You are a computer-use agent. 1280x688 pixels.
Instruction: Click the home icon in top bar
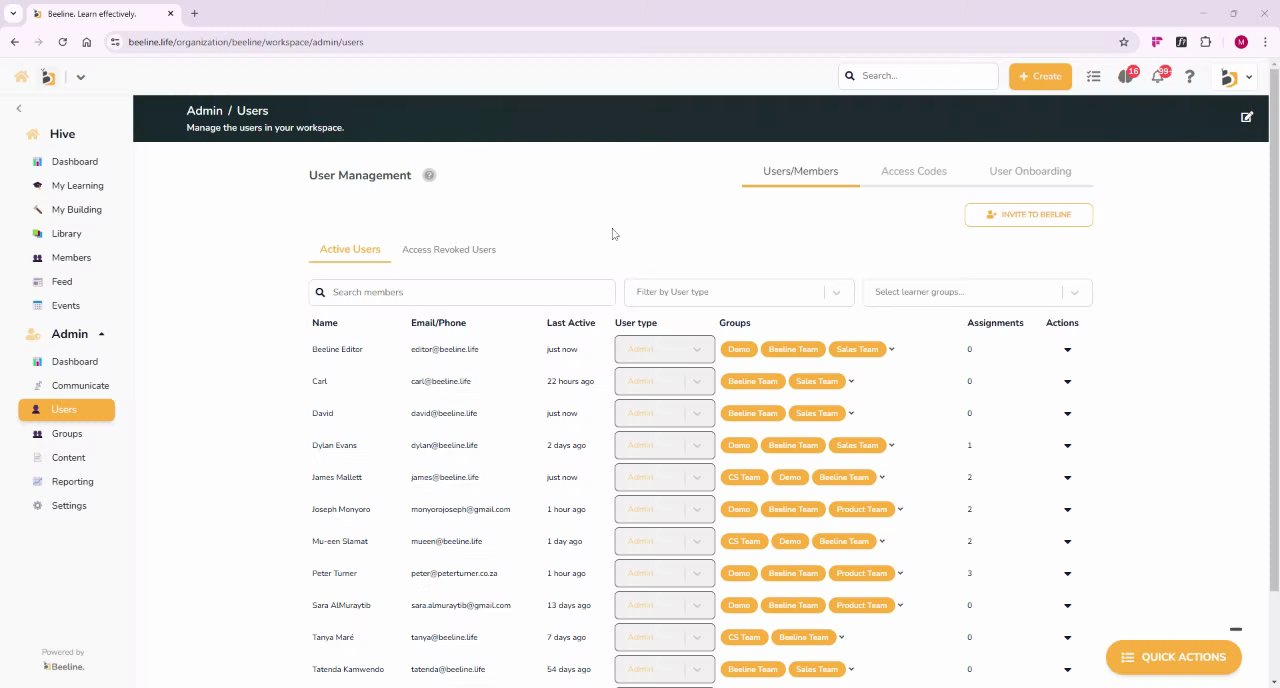pos(21,77)
